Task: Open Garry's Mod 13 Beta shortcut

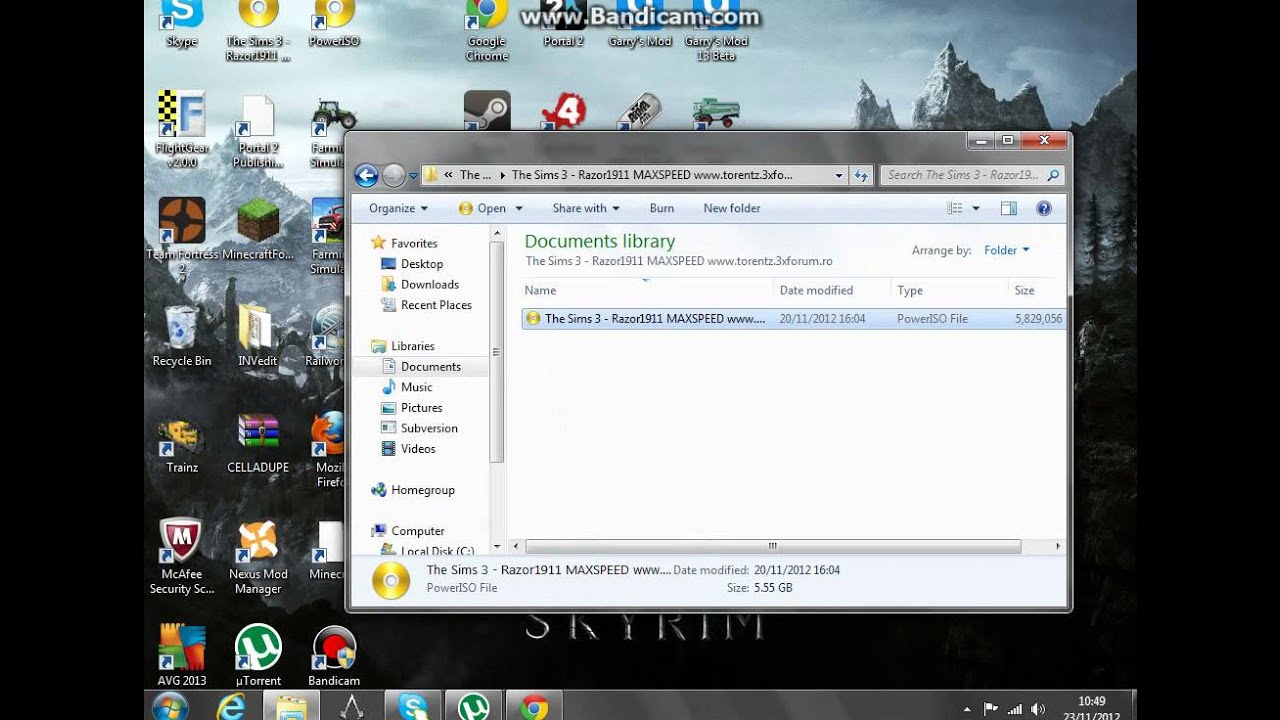Action: [x=716, y=30]
